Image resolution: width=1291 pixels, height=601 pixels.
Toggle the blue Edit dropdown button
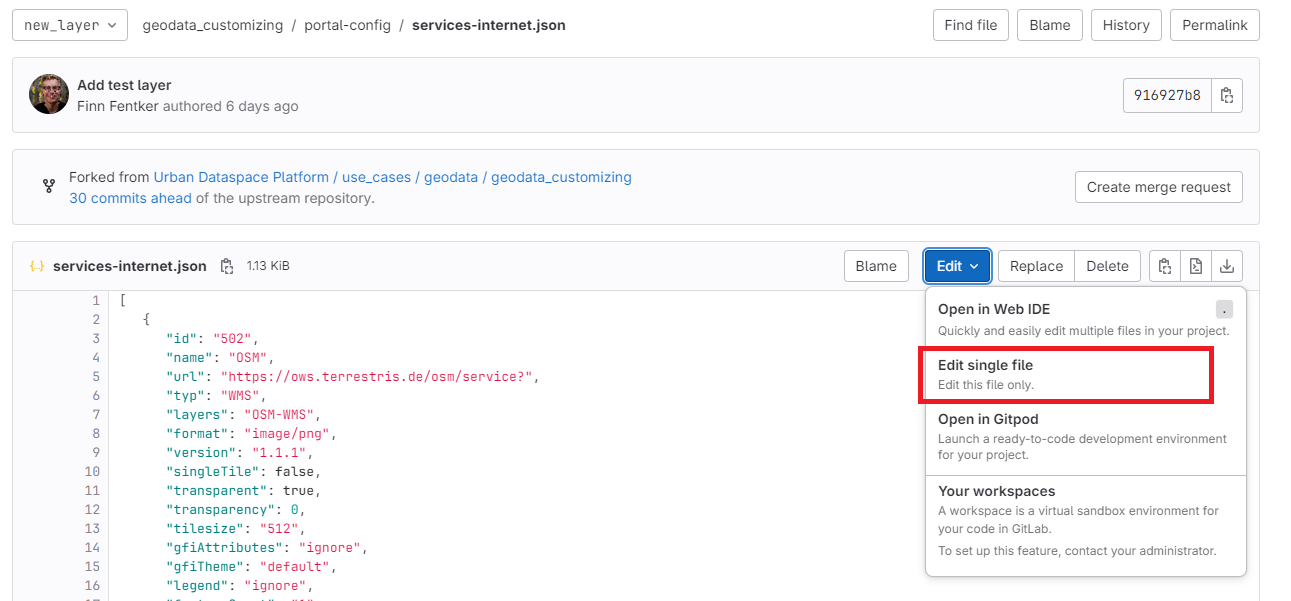click(x=958, y=266)
